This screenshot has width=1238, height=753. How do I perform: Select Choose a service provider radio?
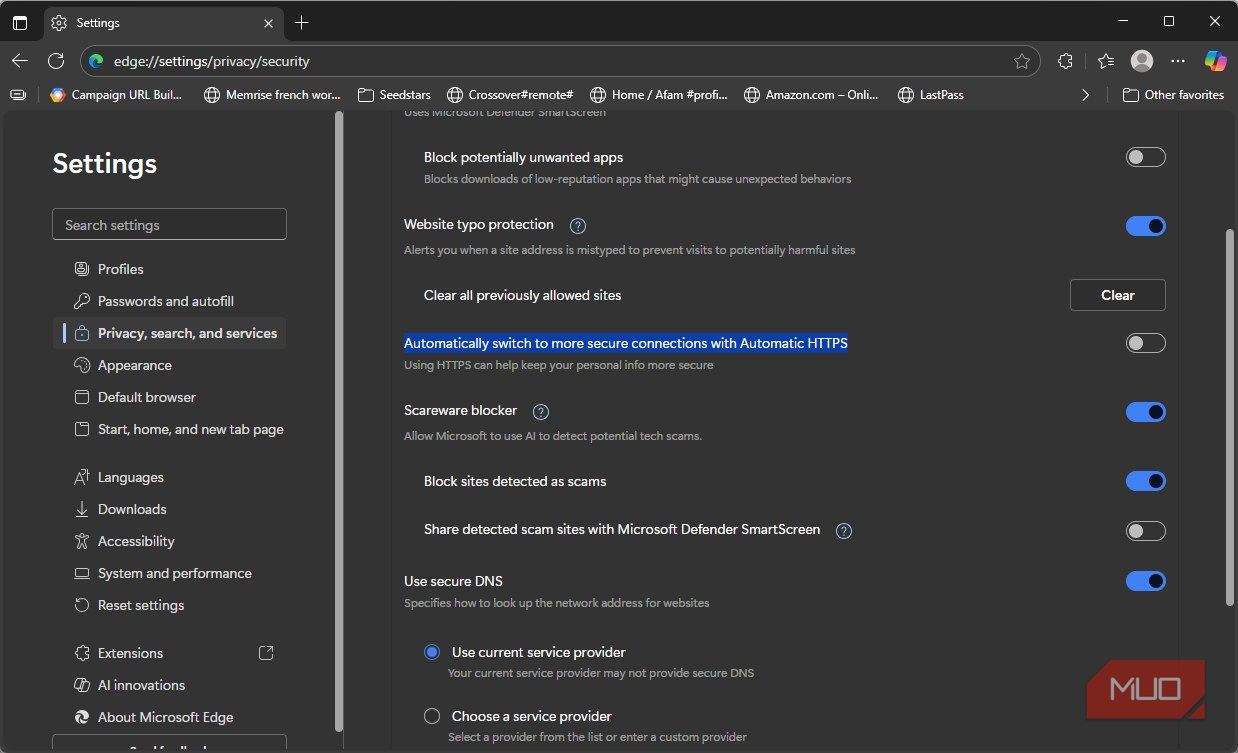pos(432,716)
